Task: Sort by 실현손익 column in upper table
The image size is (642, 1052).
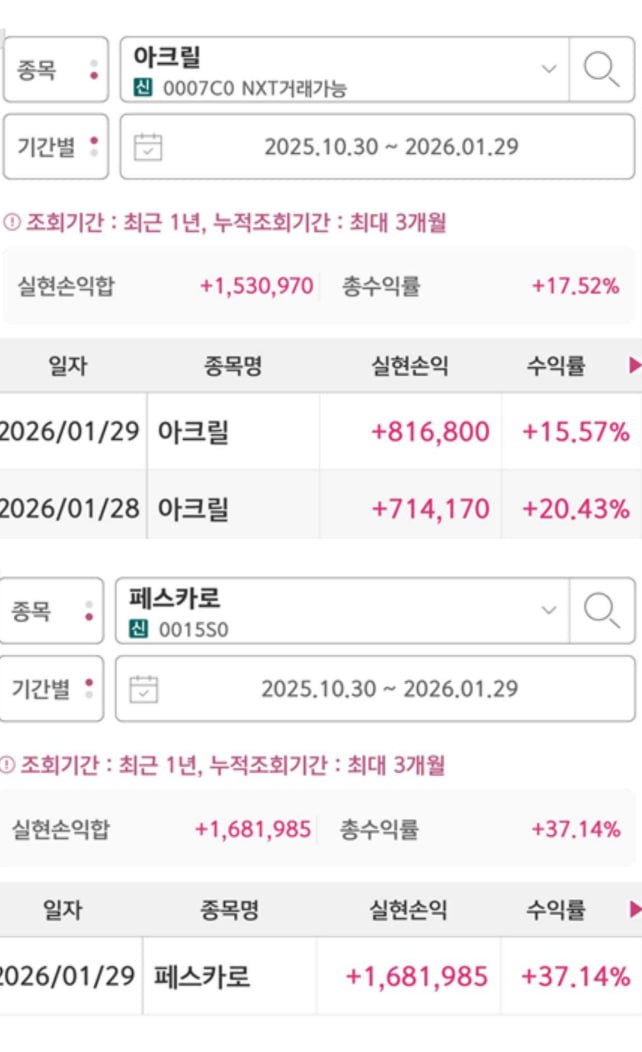Action: pos(410,366)
